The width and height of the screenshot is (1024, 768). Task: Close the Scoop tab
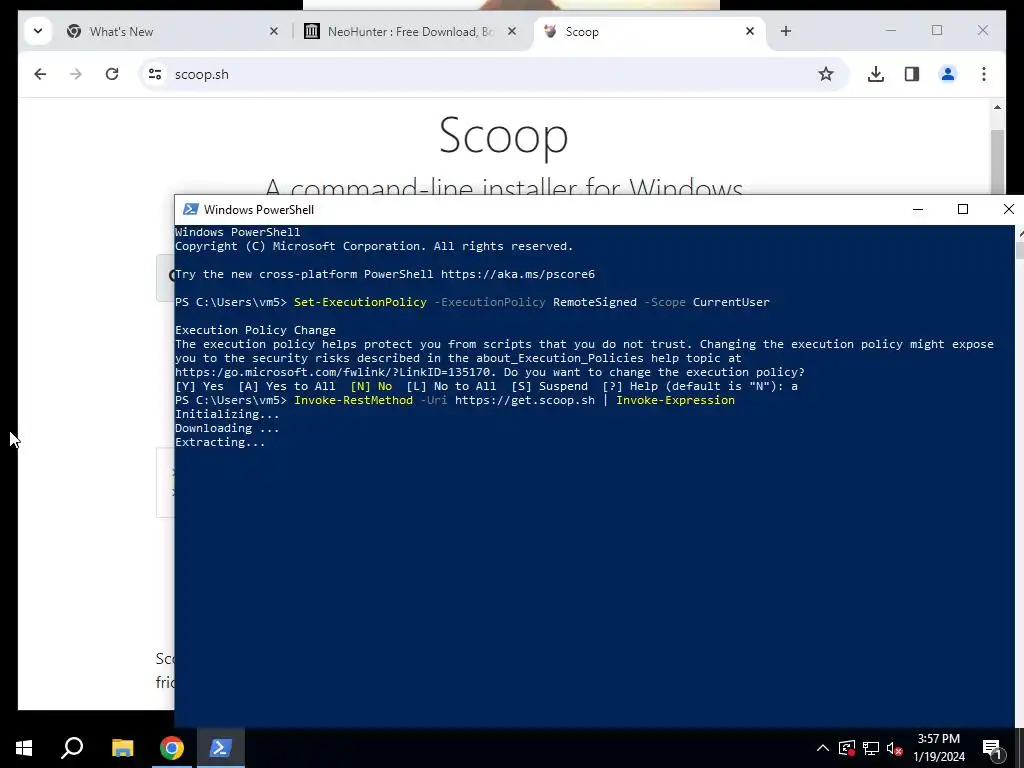point(750,31)
